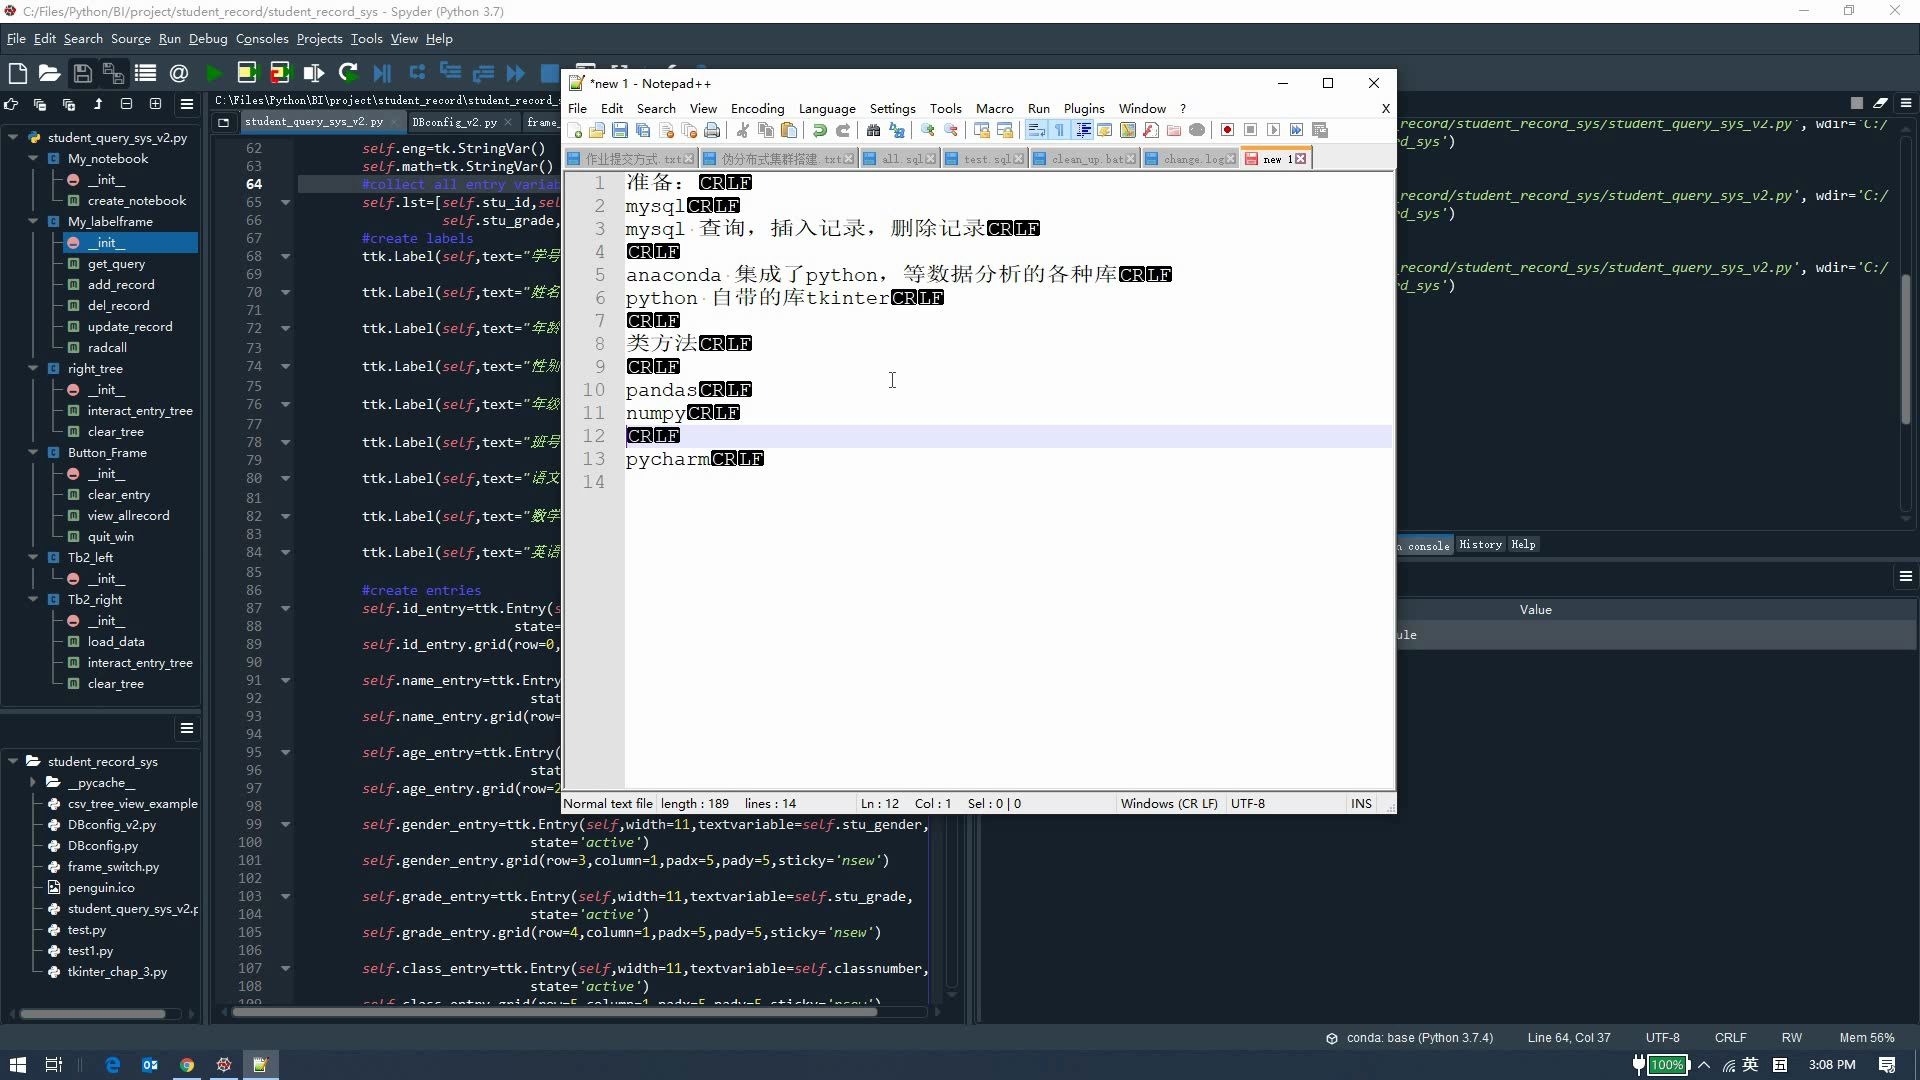Click the Spyder editor horizontal scrollbar
This screenshot has width=1920, height=1080.
(x=555, y=1012)
